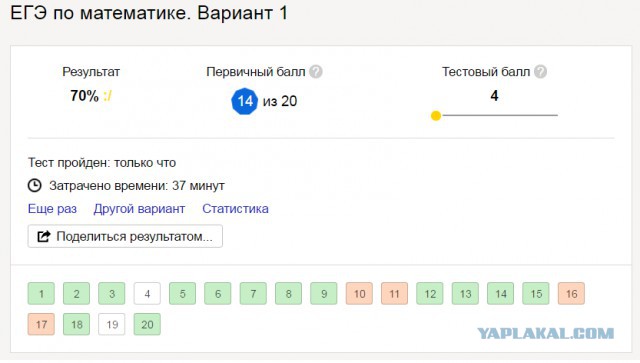Open question 1 green tile
Screen dimensions: 640x363
pos(41,294)
